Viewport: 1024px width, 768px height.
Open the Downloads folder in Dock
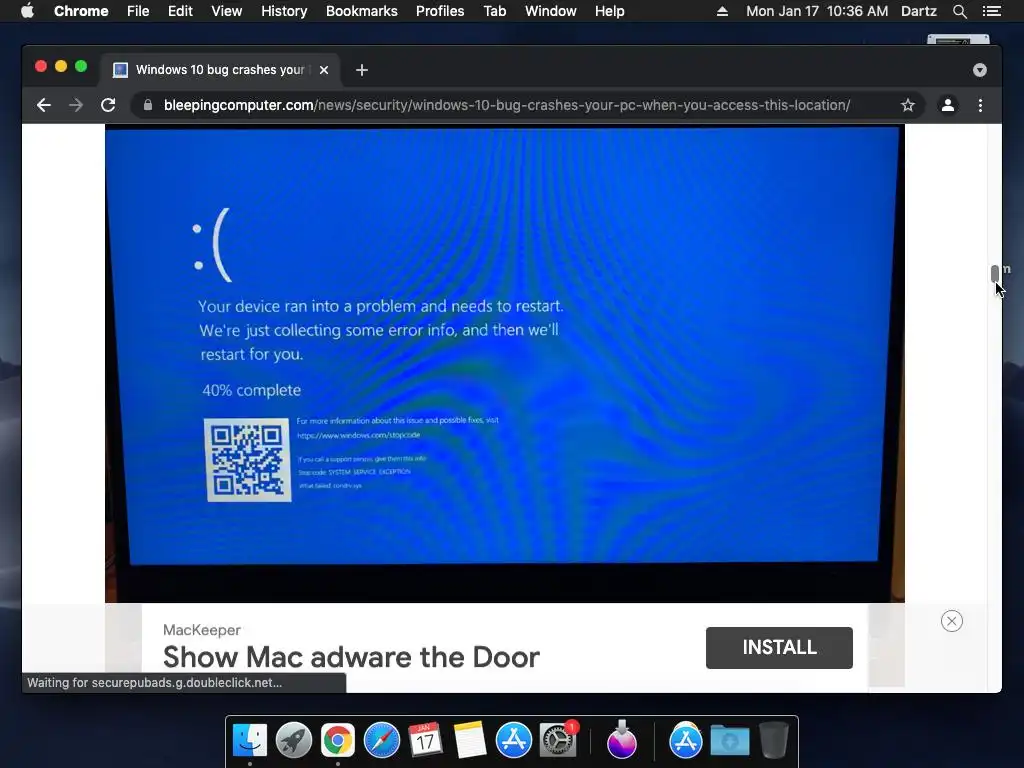click(729, 741)
